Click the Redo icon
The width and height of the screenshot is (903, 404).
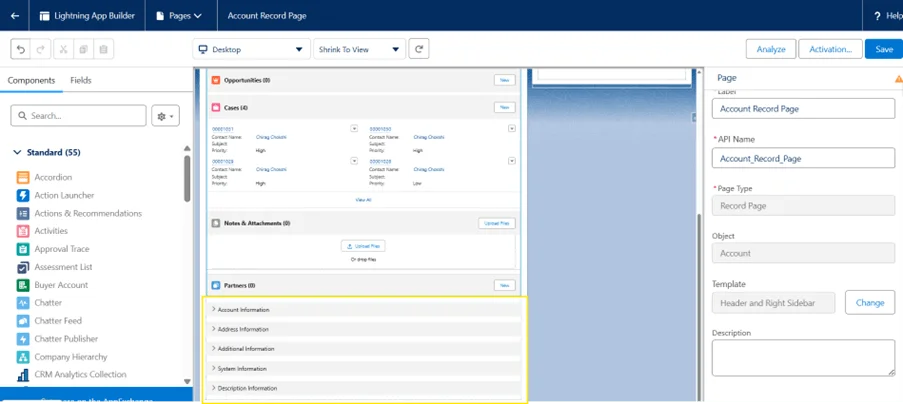click(x=40, y=49)
